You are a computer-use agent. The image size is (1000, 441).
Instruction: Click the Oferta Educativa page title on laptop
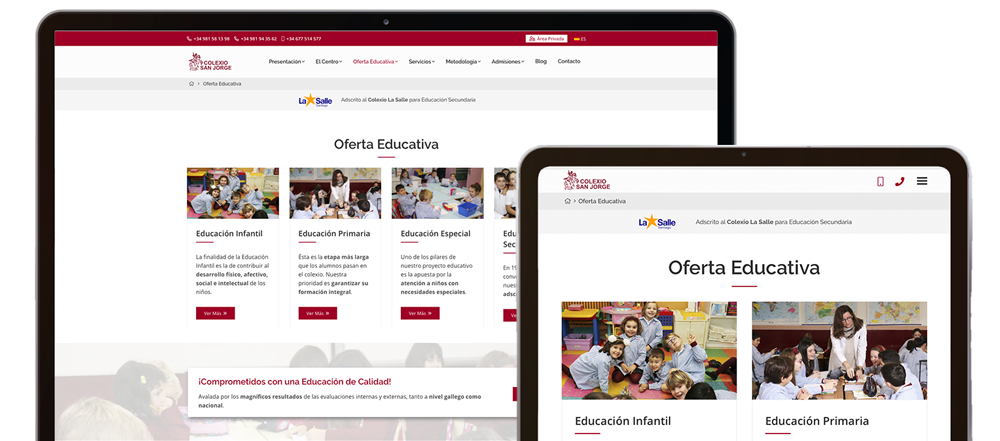coord(386,144)
